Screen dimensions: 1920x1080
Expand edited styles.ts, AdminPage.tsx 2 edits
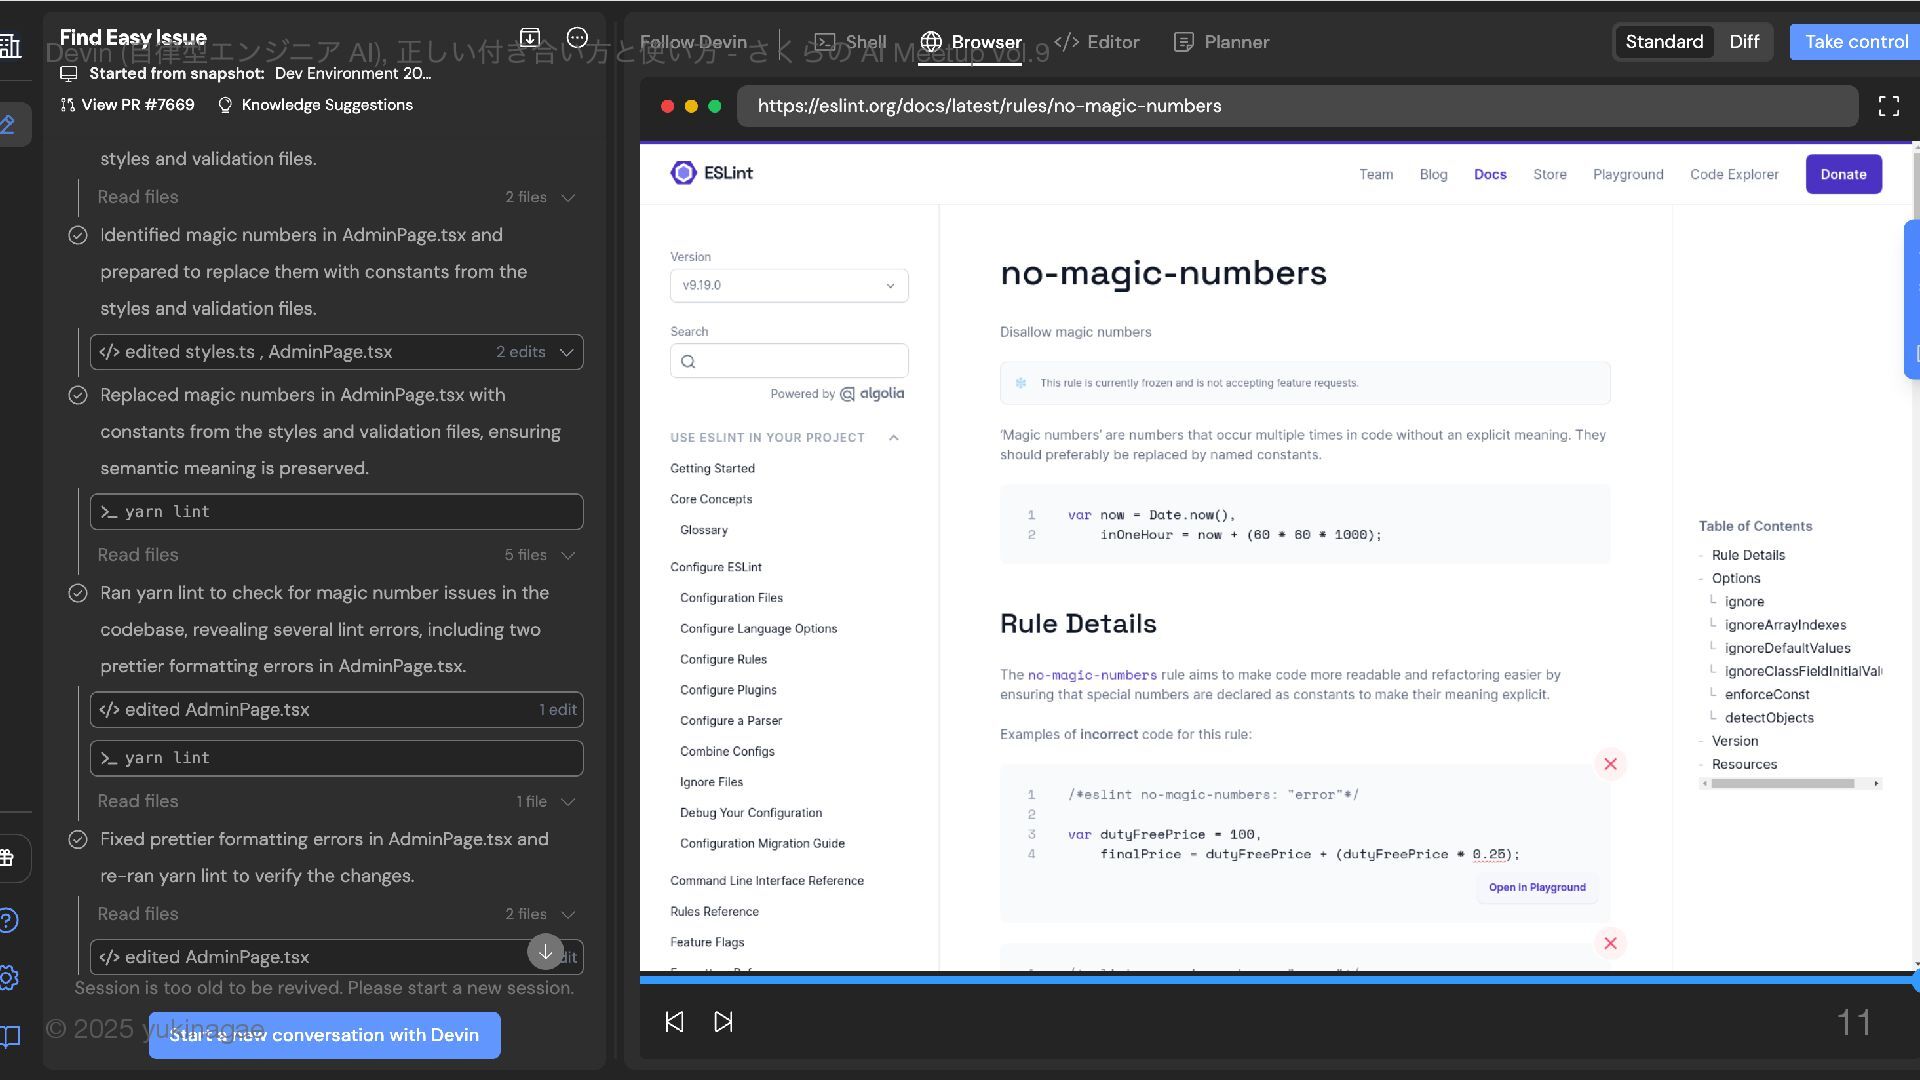336,352
